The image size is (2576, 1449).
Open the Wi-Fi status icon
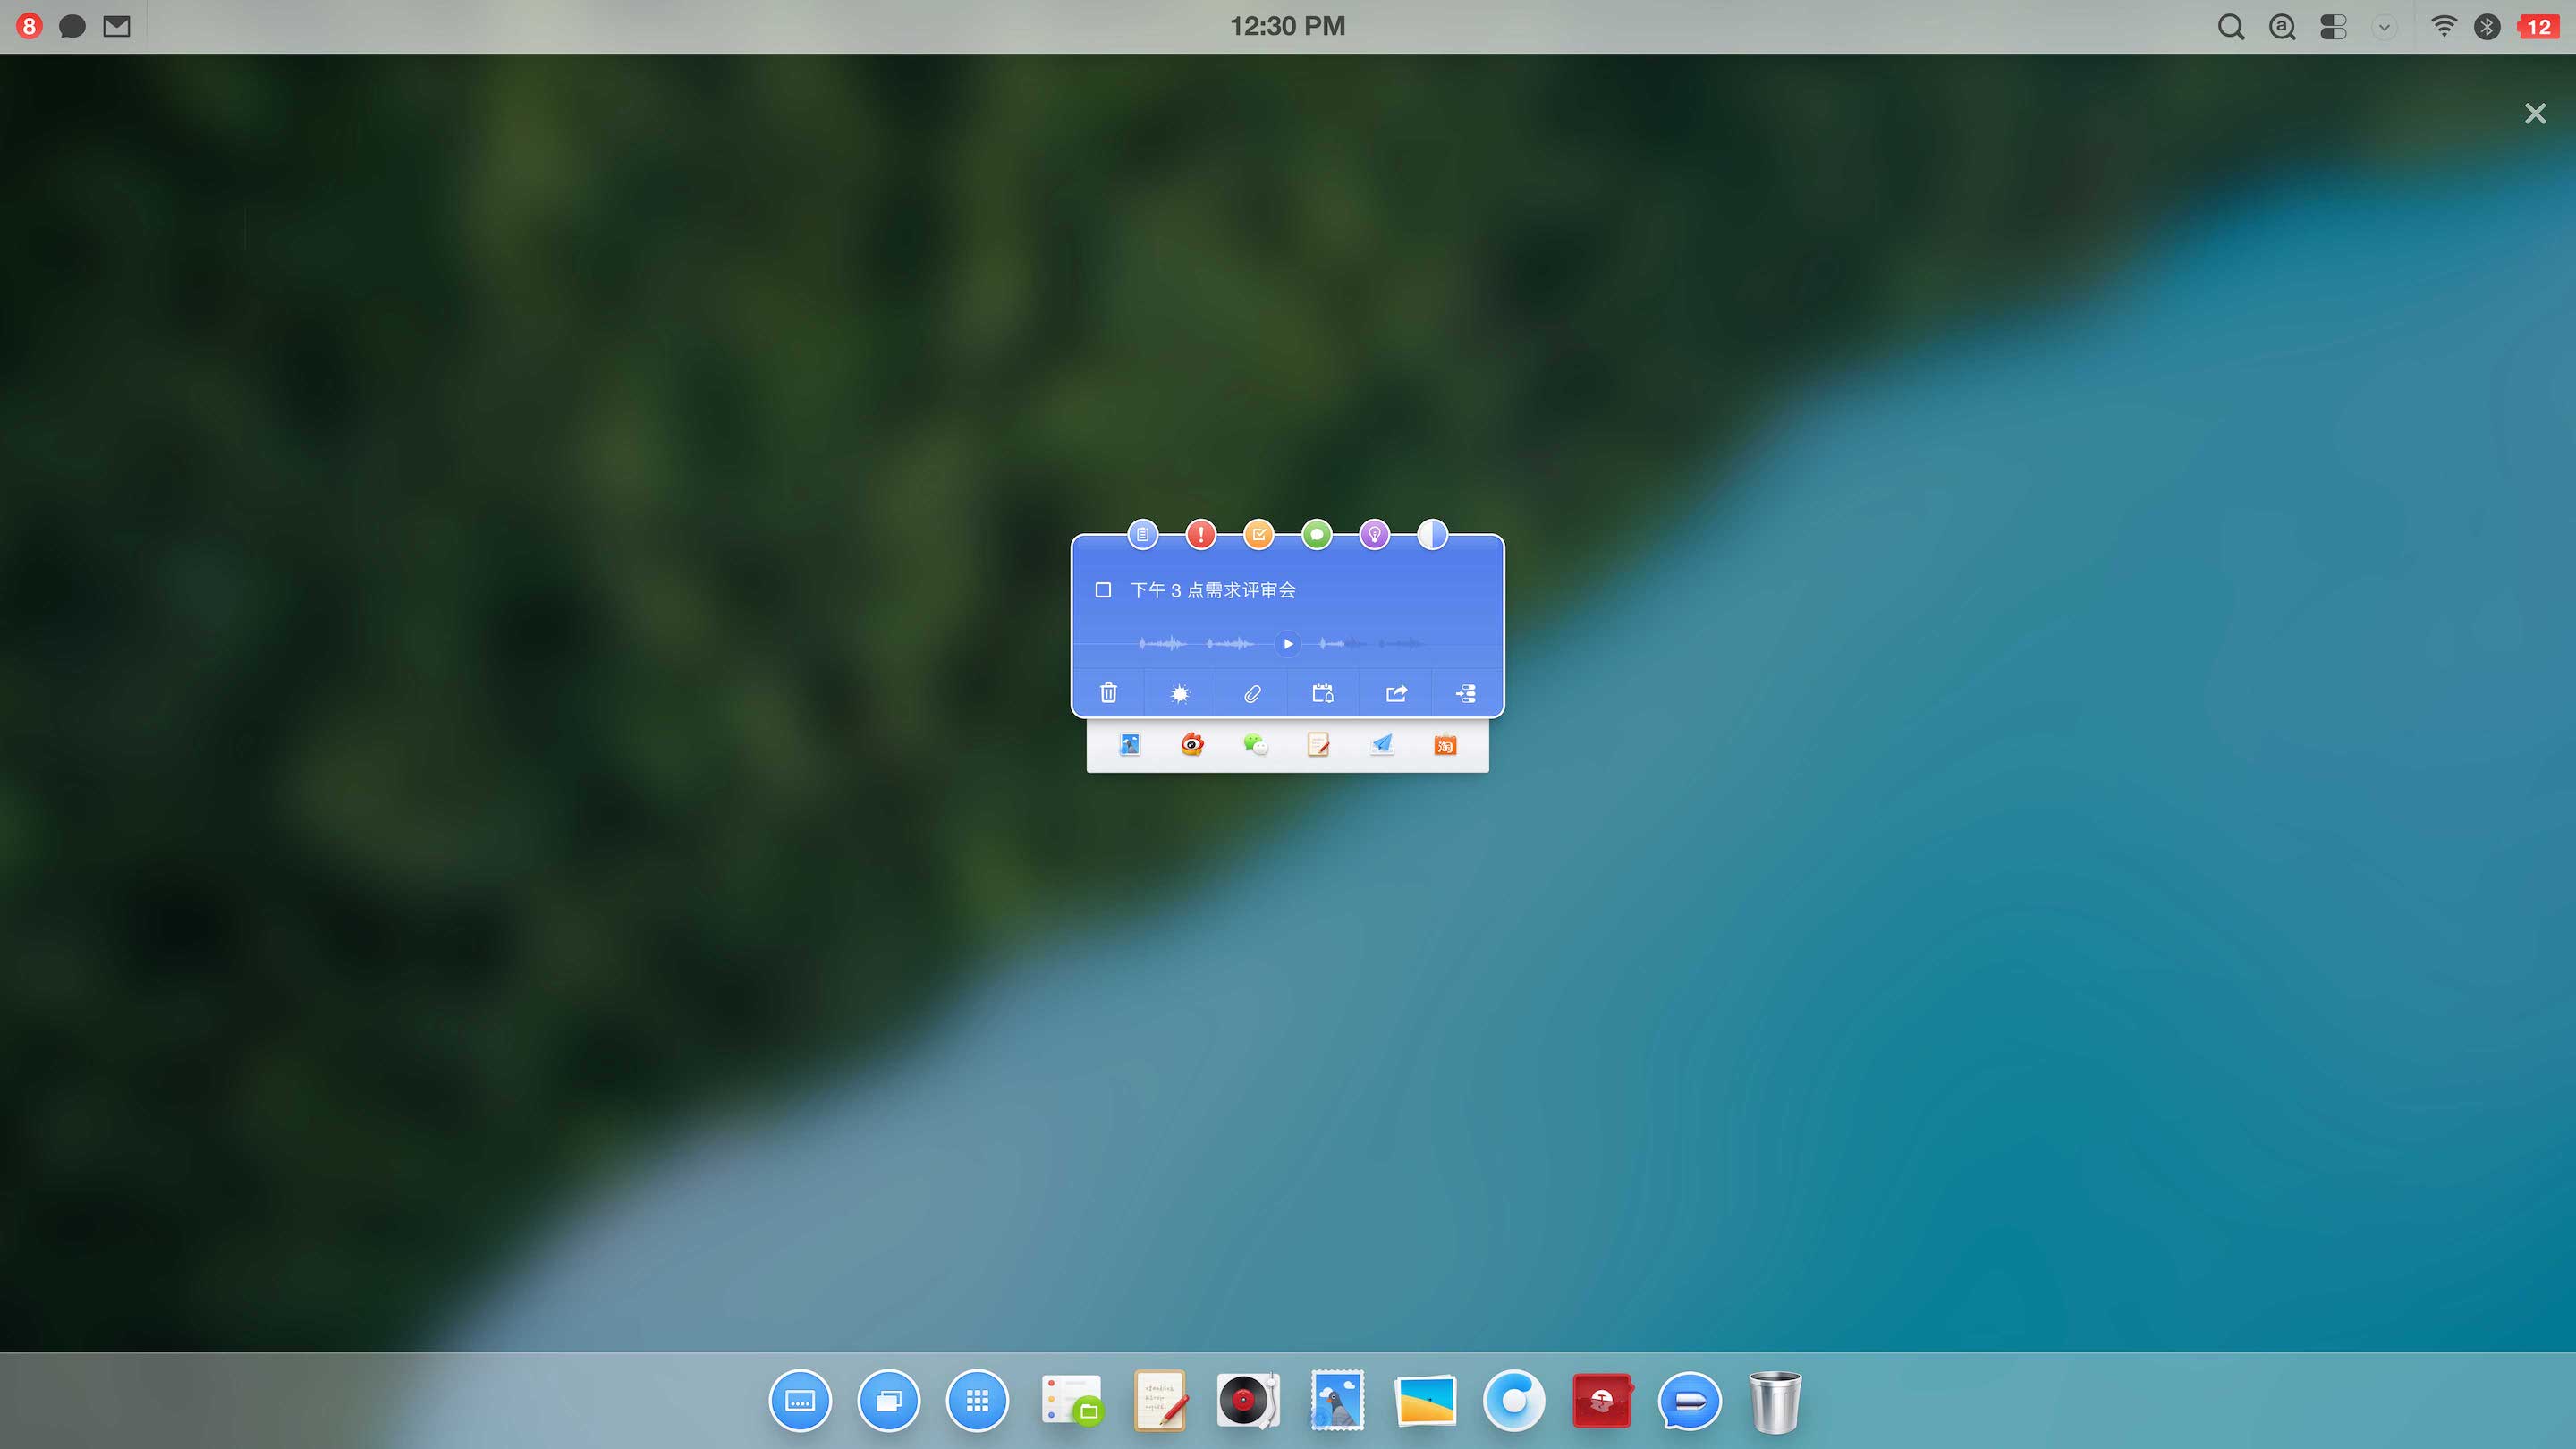[x=2443, y=26]
